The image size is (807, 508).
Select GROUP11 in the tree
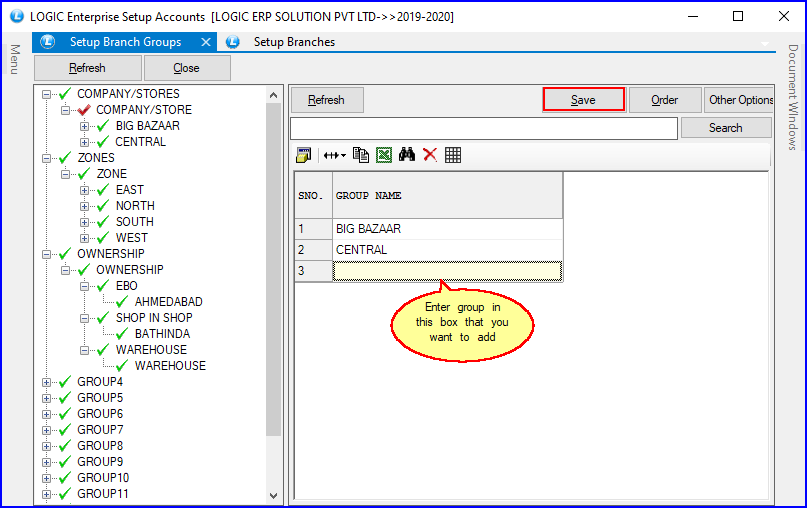[103, 494]
